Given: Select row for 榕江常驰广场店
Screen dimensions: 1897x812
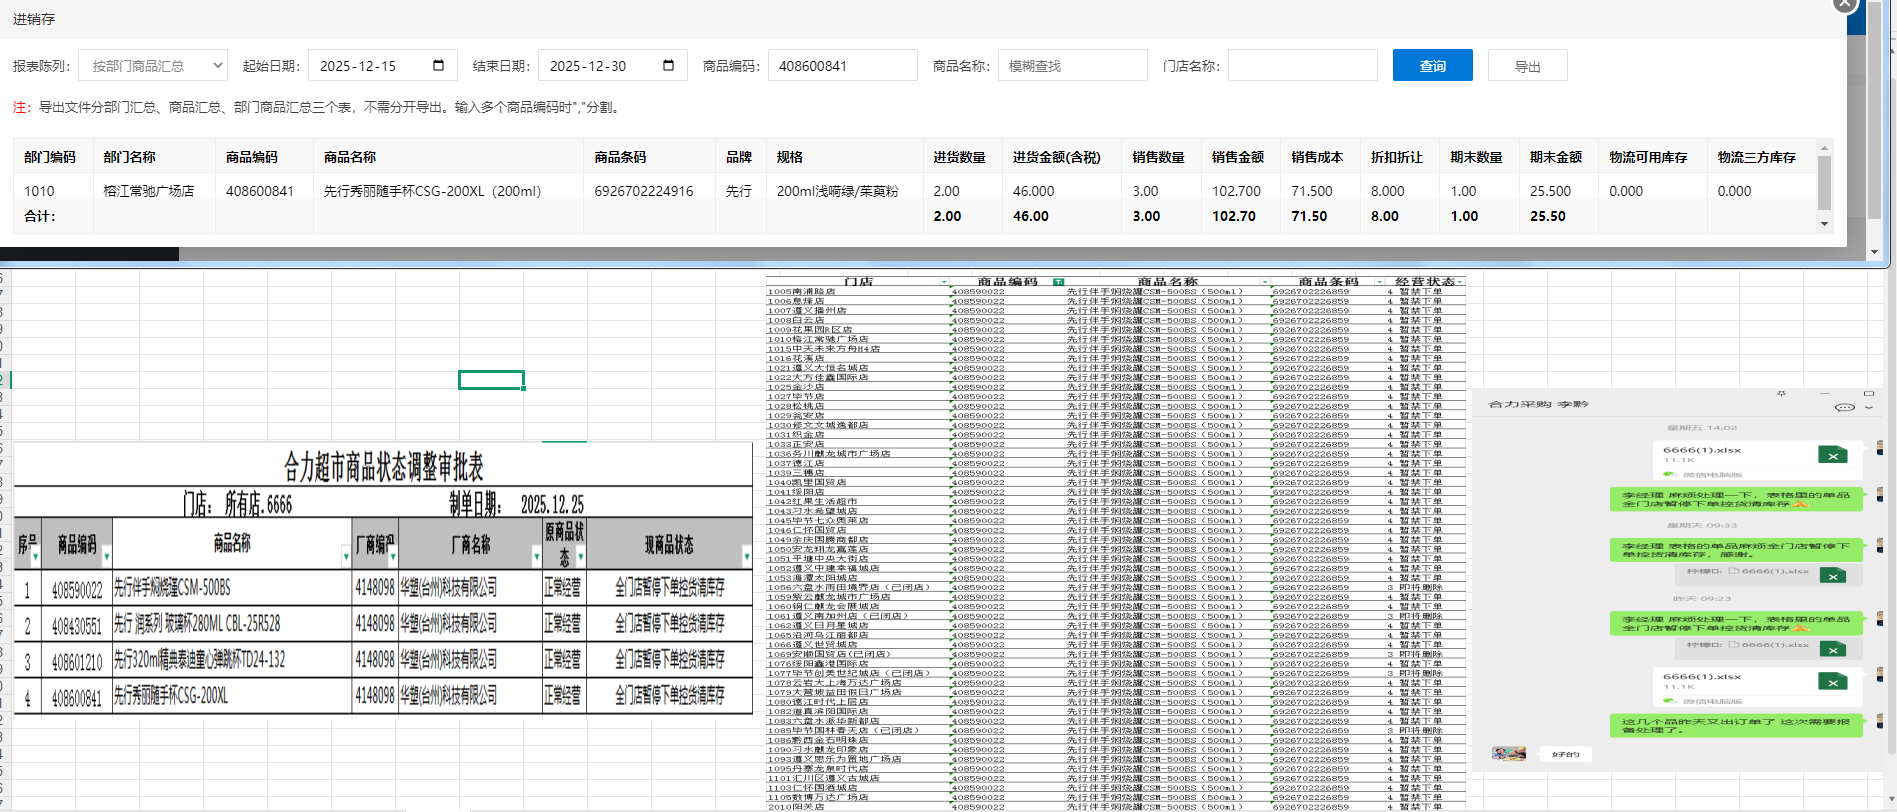Looking at the screenshot, I should click(x=149, y=191).
